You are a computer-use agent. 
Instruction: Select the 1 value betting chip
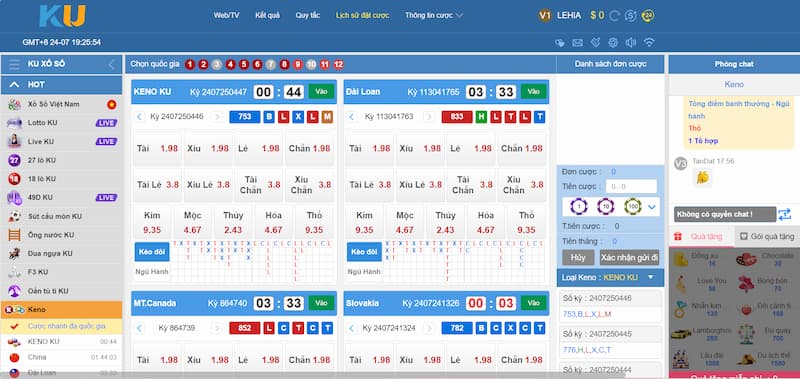(x=579, y=207)
